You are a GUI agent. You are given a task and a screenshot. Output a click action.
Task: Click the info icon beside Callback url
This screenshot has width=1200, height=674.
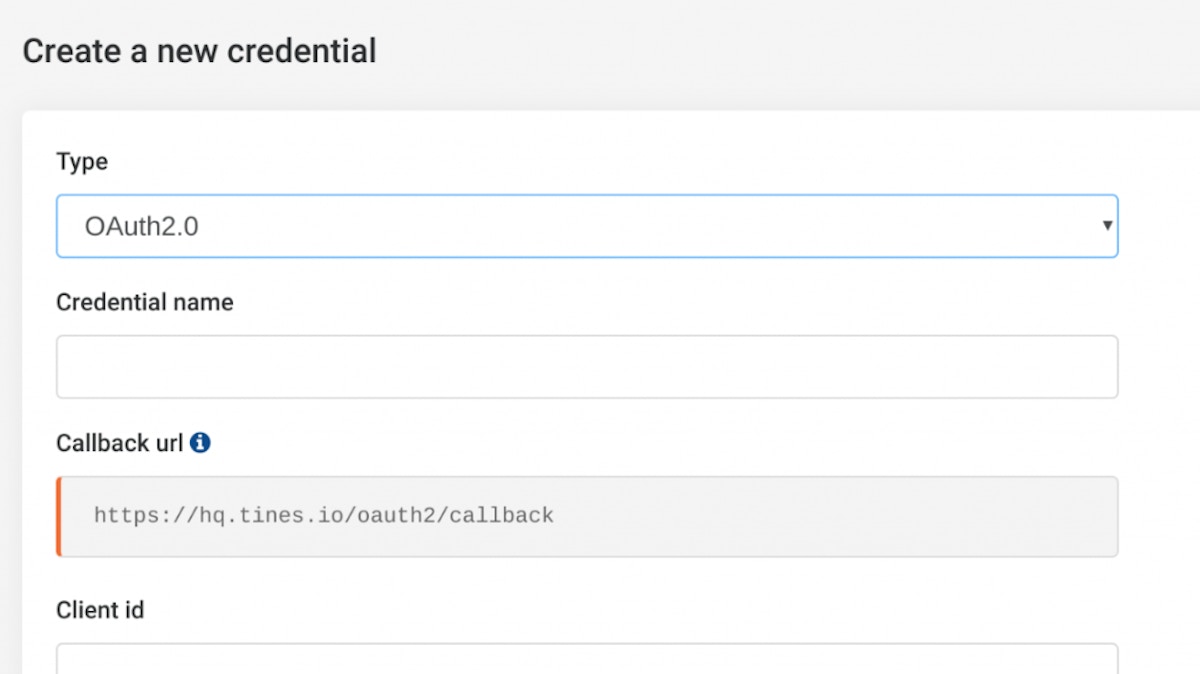point(200,443)
